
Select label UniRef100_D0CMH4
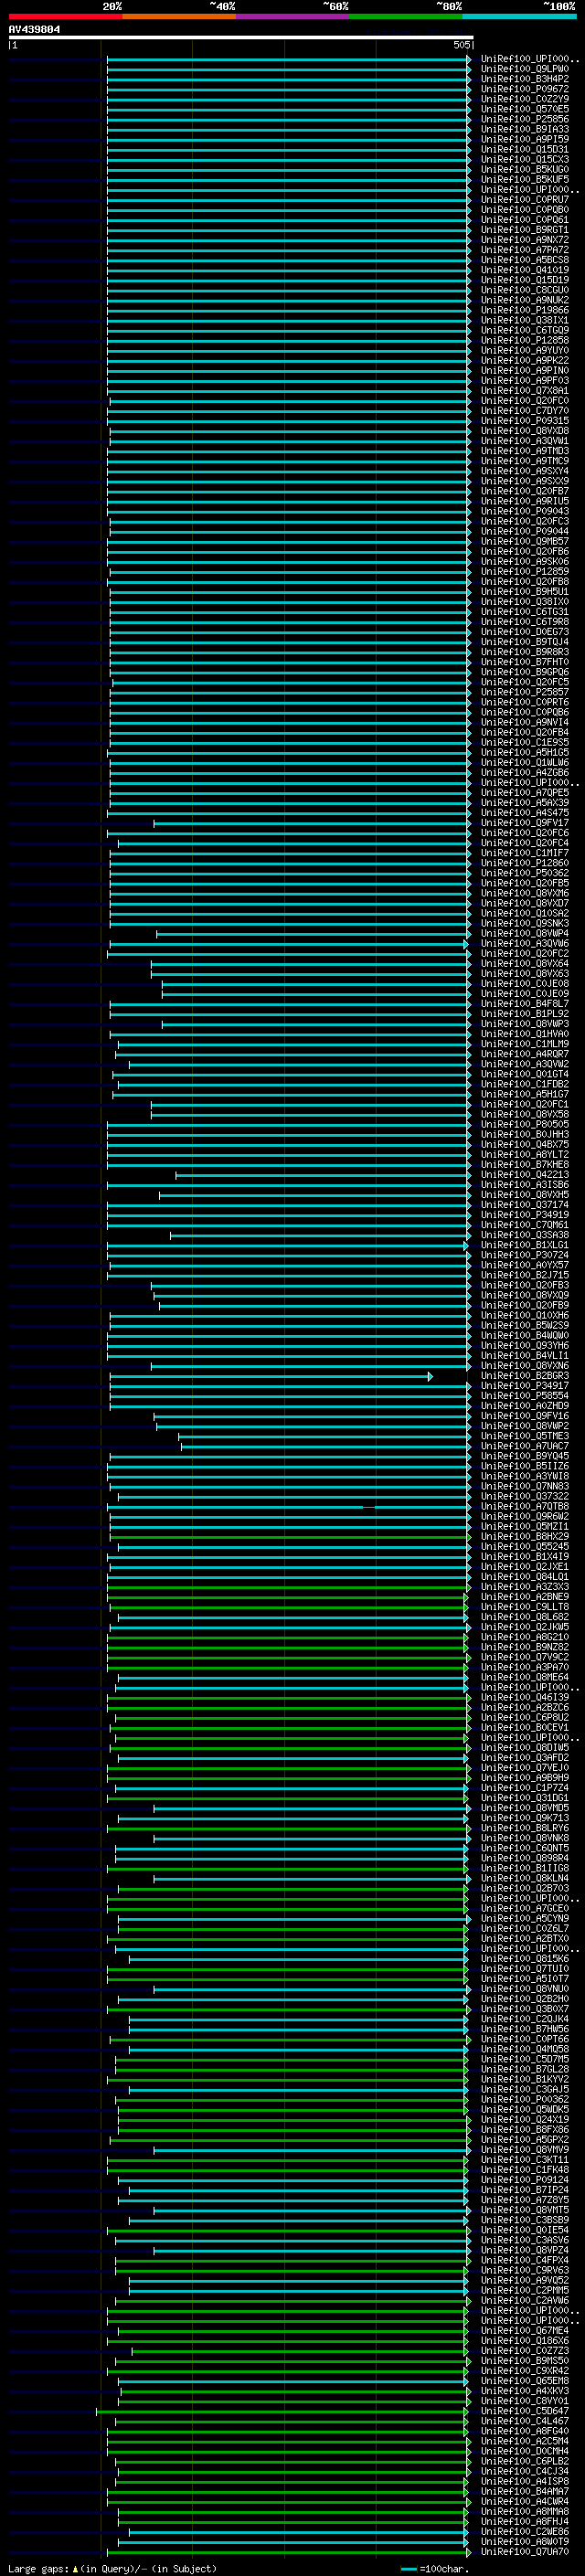[x=525, y=2452]
